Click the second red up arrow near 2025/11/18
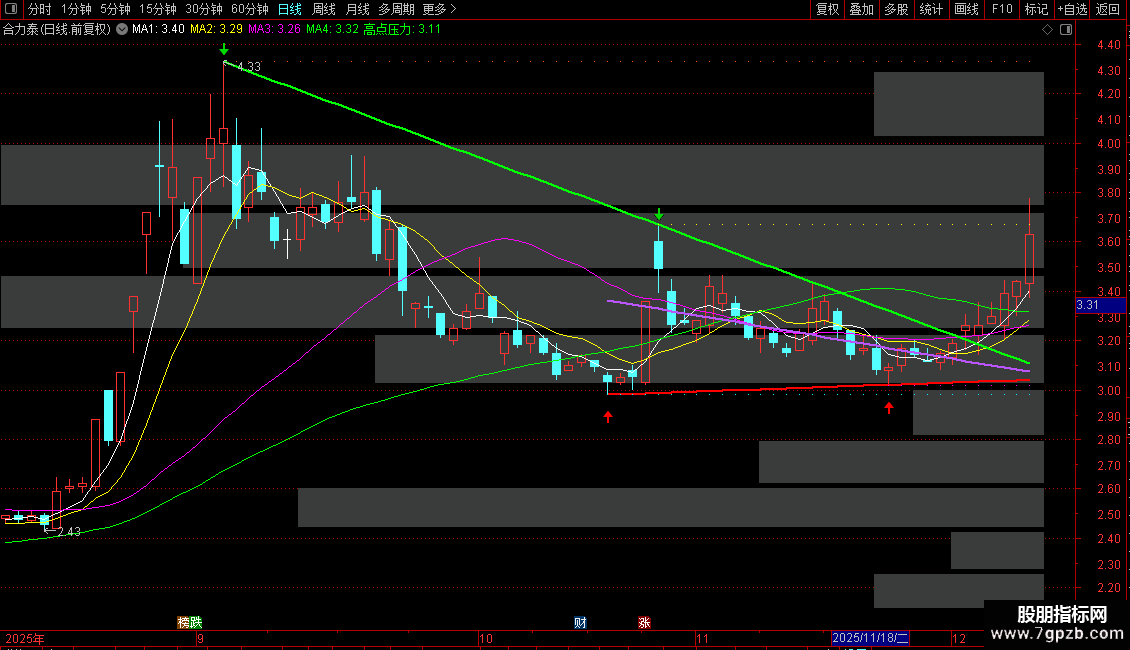This screenshot has height=650, width=1130. pos(889,408)
